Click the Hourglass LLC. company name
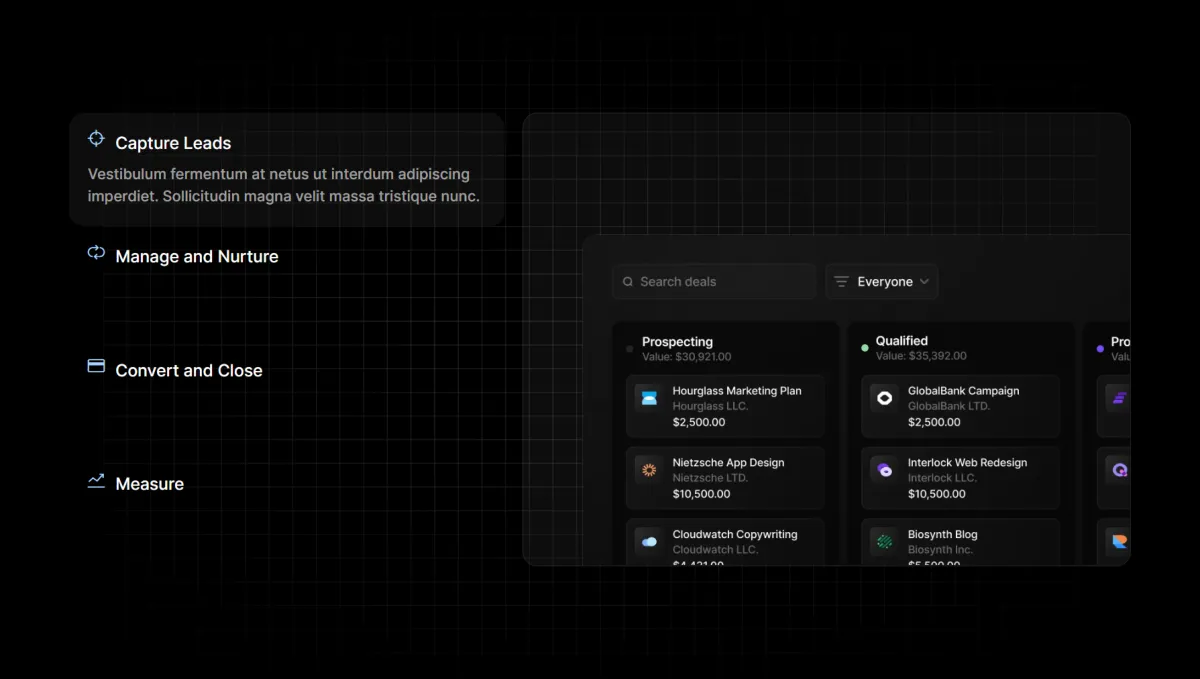The image size is (1200, 679). point(710,407)
